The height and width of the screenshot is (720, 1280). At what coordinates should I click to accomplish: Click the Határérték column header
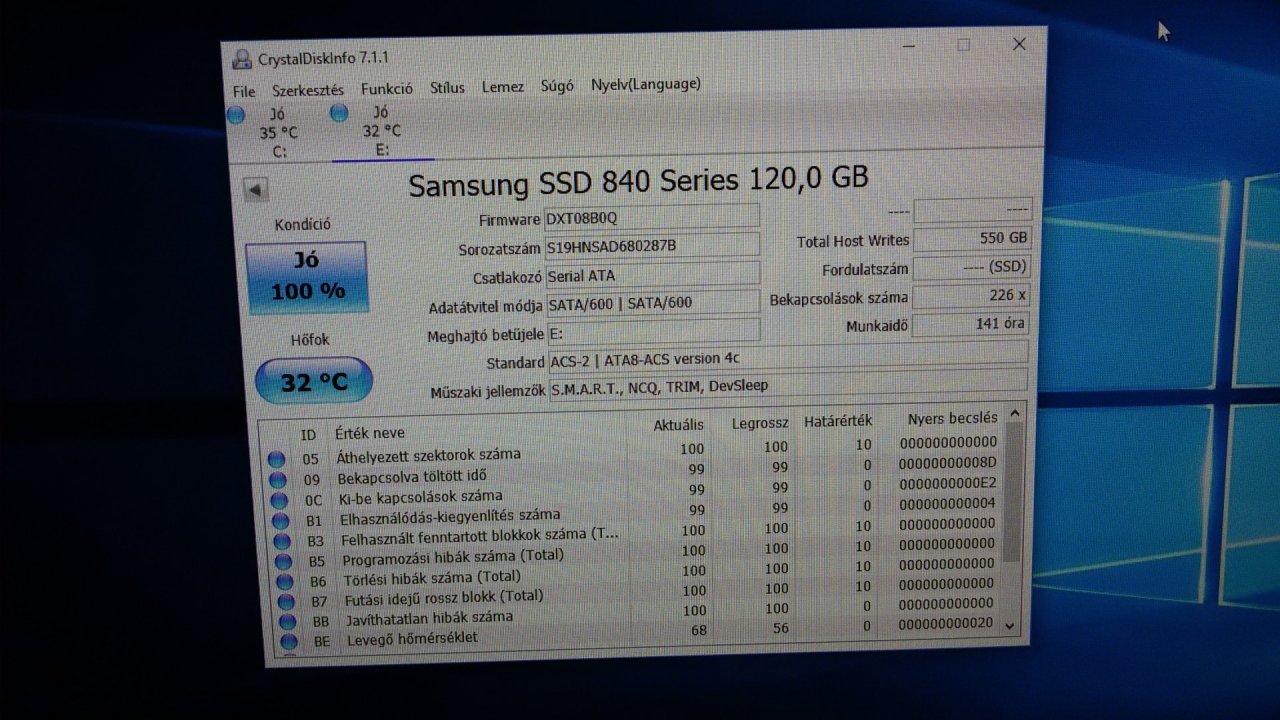tap(838, 421)
